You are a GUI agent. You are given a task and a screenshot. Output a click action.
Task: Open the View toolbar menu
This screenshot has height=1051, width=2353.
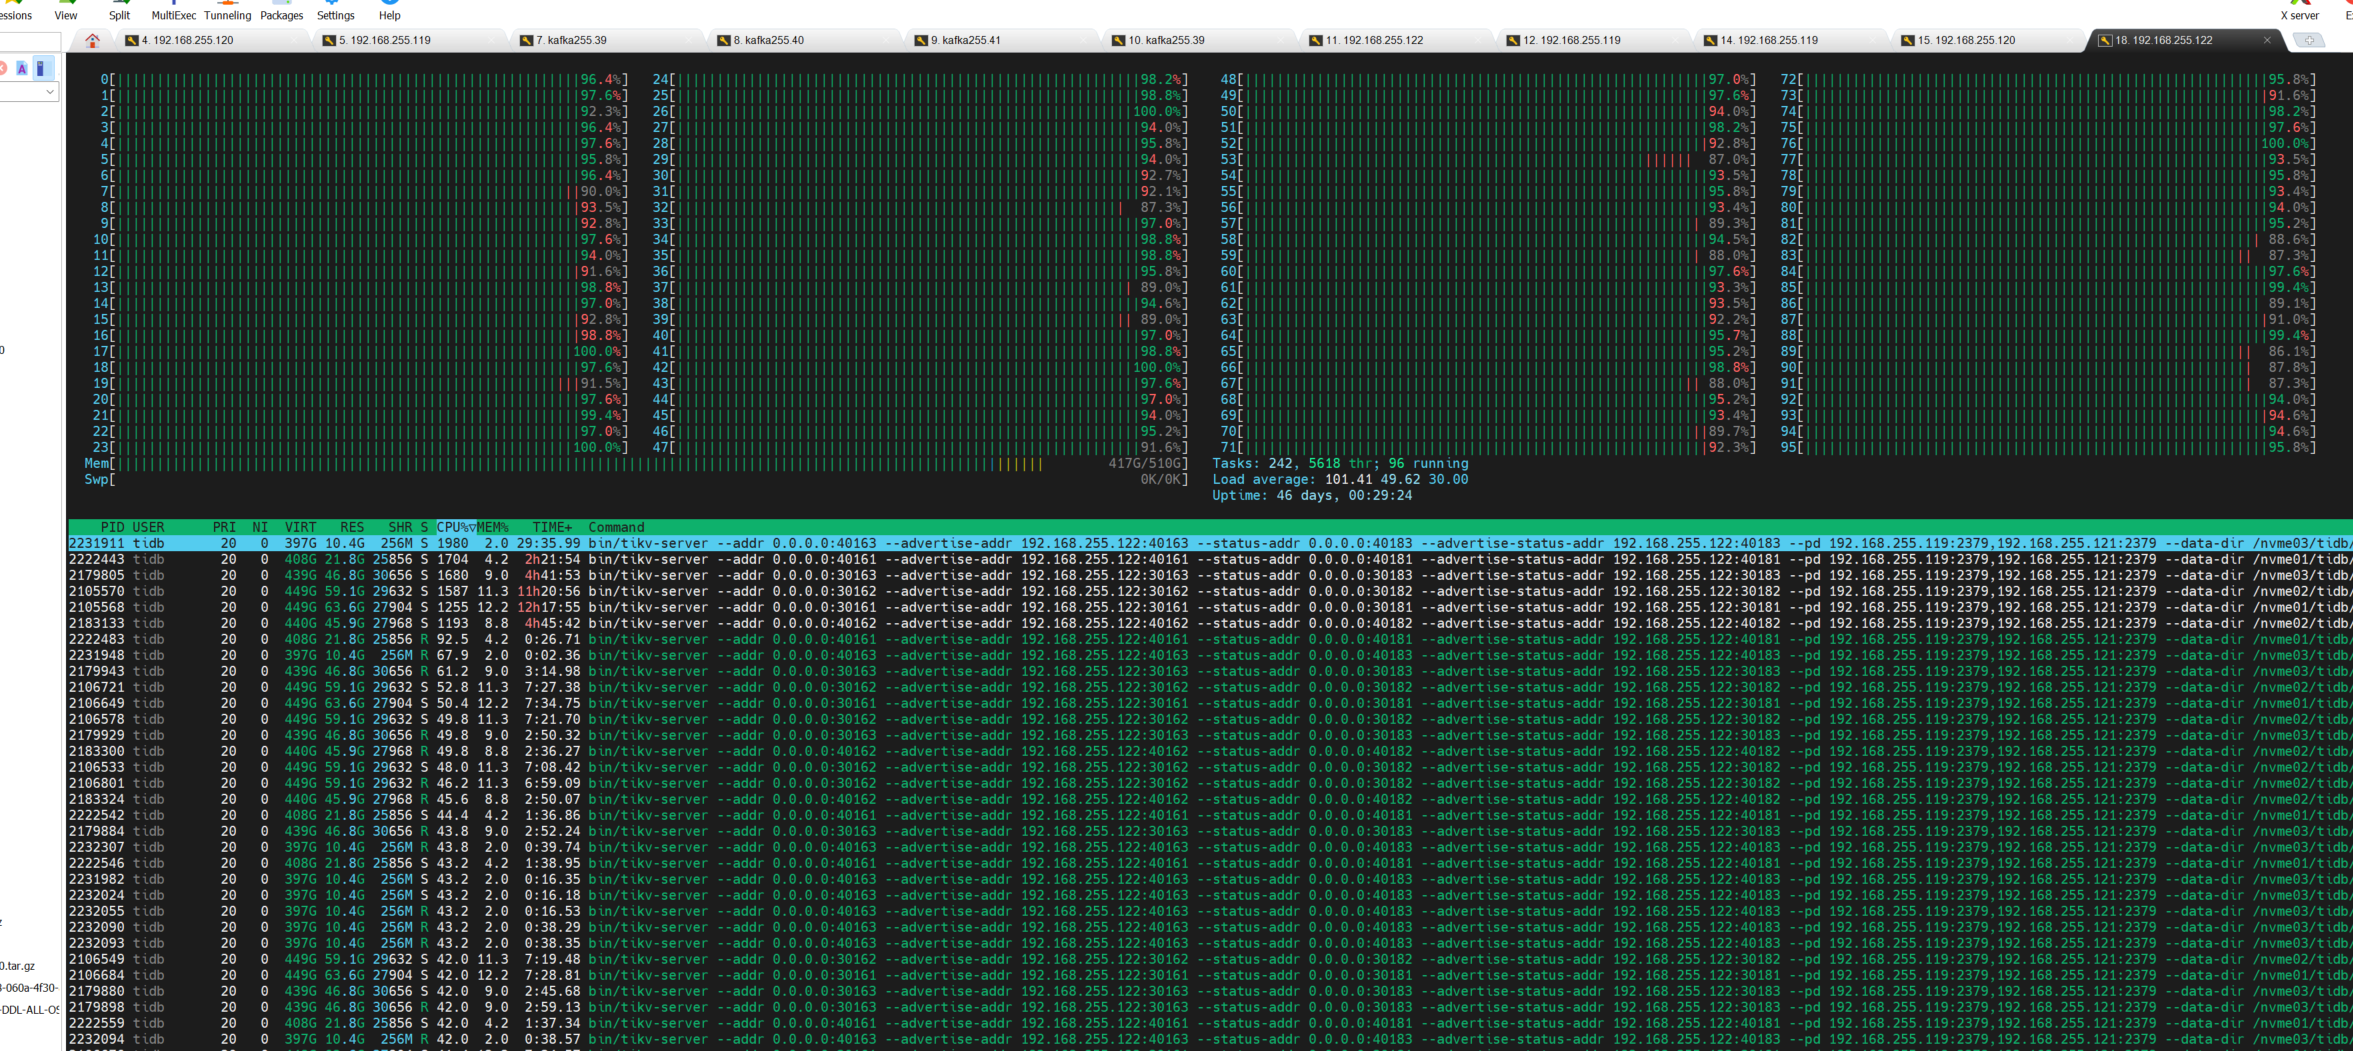tap(66, 11)
